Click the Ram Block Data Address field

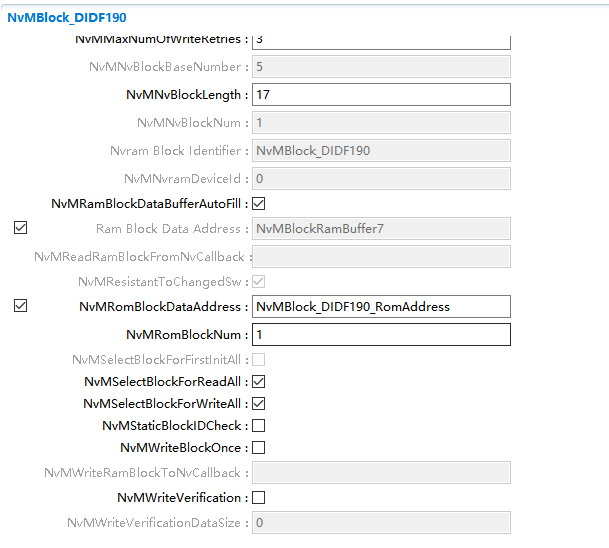click(380, 229)
